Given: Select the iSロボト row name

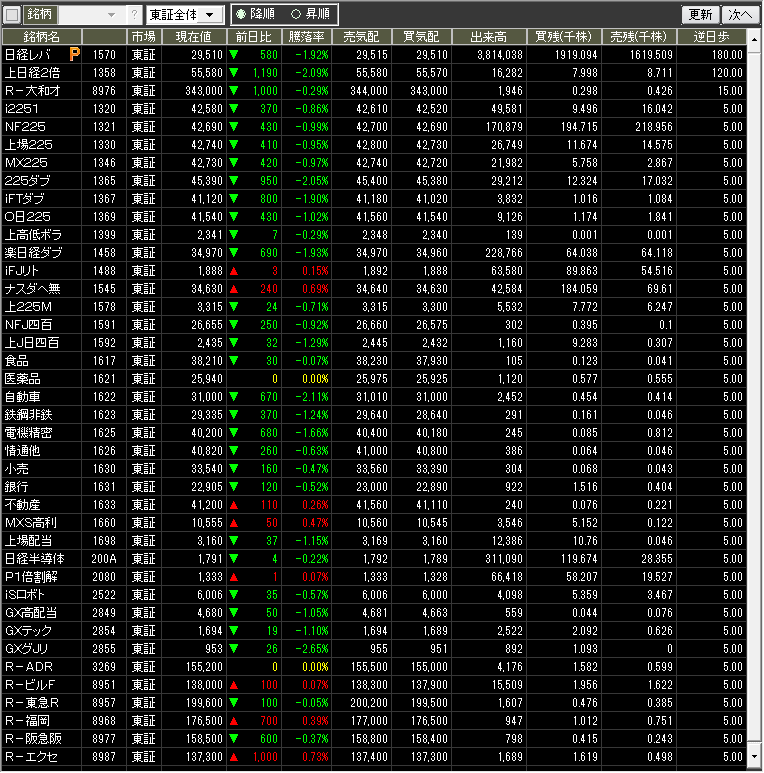Looking at the screenshot, I should click(25, 595).
